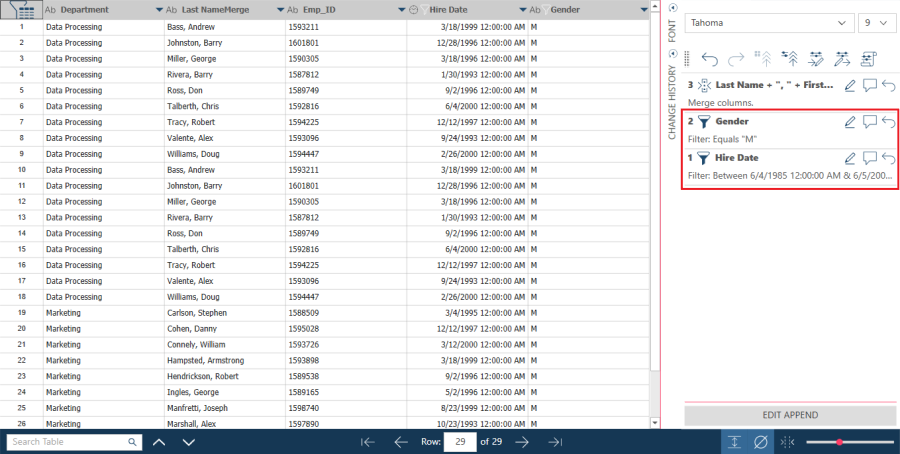Click the EDIT APPEND button
This screenshot has height=454, width=900.
(790, 415)
